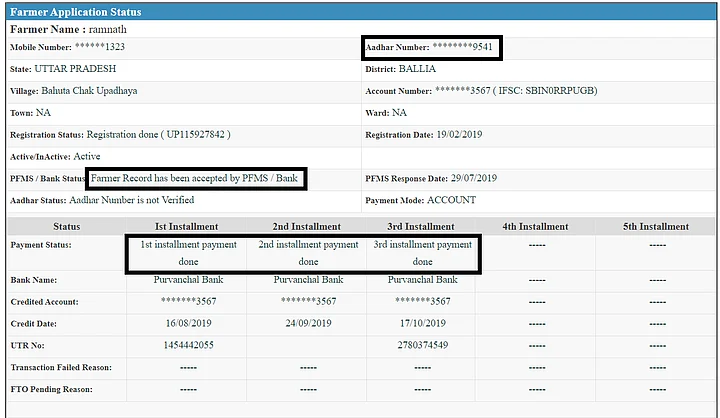Click the 5th Installment column header

pyautogui.click(x=656, y=226)
